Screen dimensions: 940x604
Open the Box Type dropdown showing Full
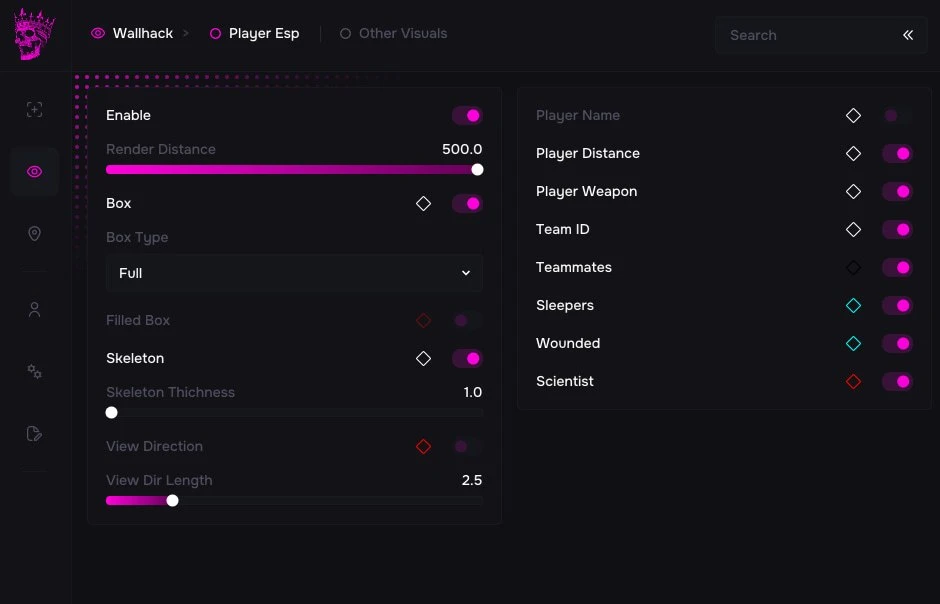(294, 273)
